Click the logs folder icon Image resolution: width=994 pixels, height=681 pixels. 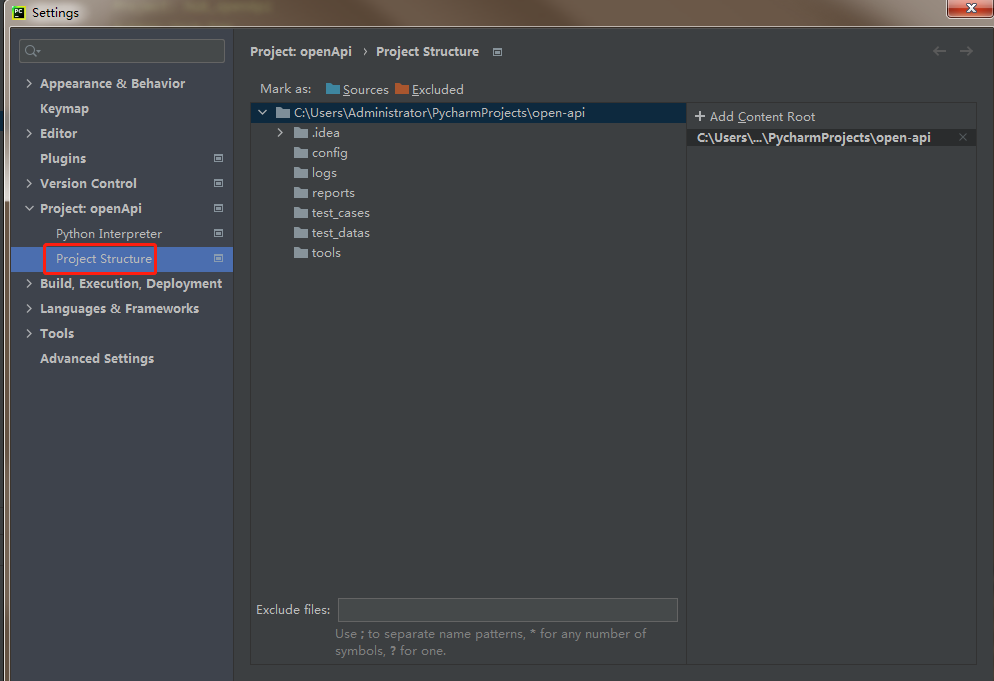(x=301, y=172)
